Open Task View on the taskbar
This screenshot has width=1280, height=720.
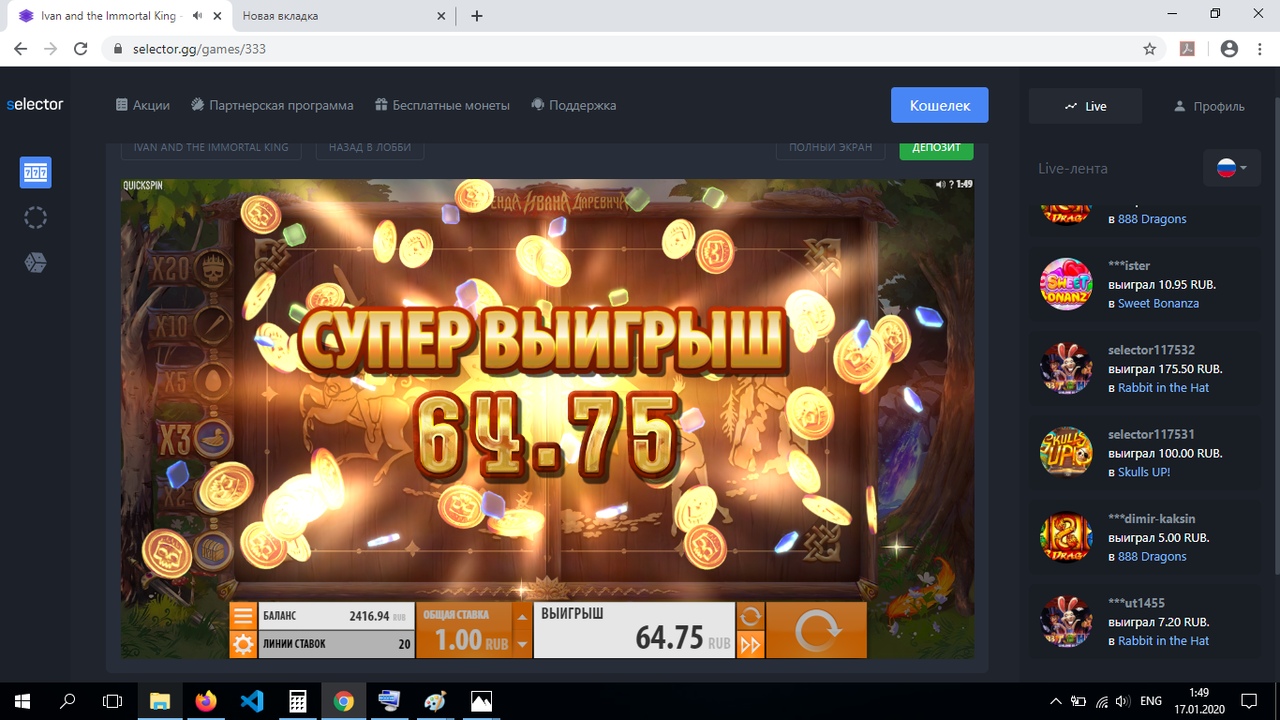(113, 701)
